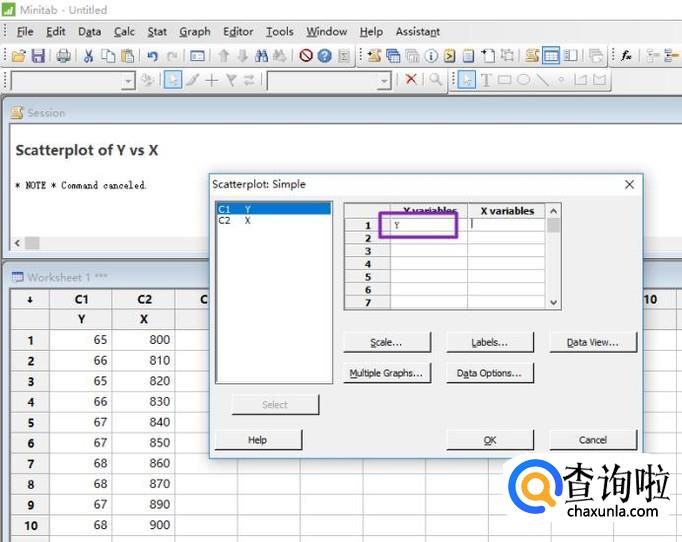Confirm the scatterplot with OK
Screen dimensions: 682x542
coord(490,440)
